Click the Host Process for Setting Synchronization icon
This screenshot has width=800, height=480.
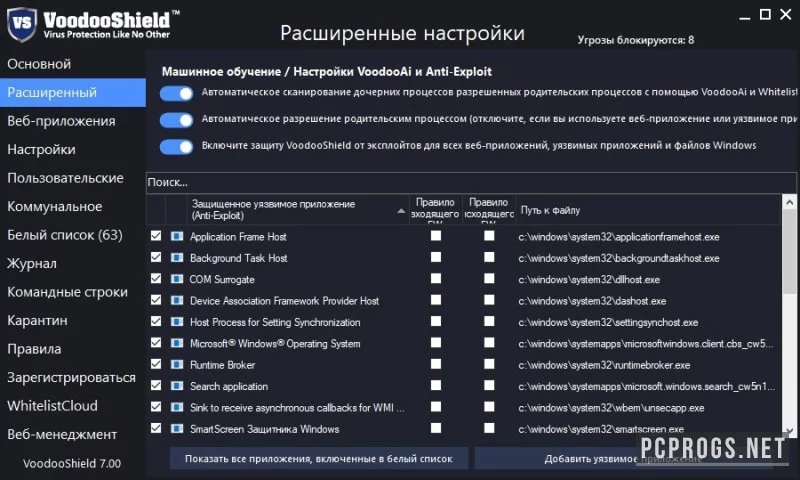click(177, 322)
